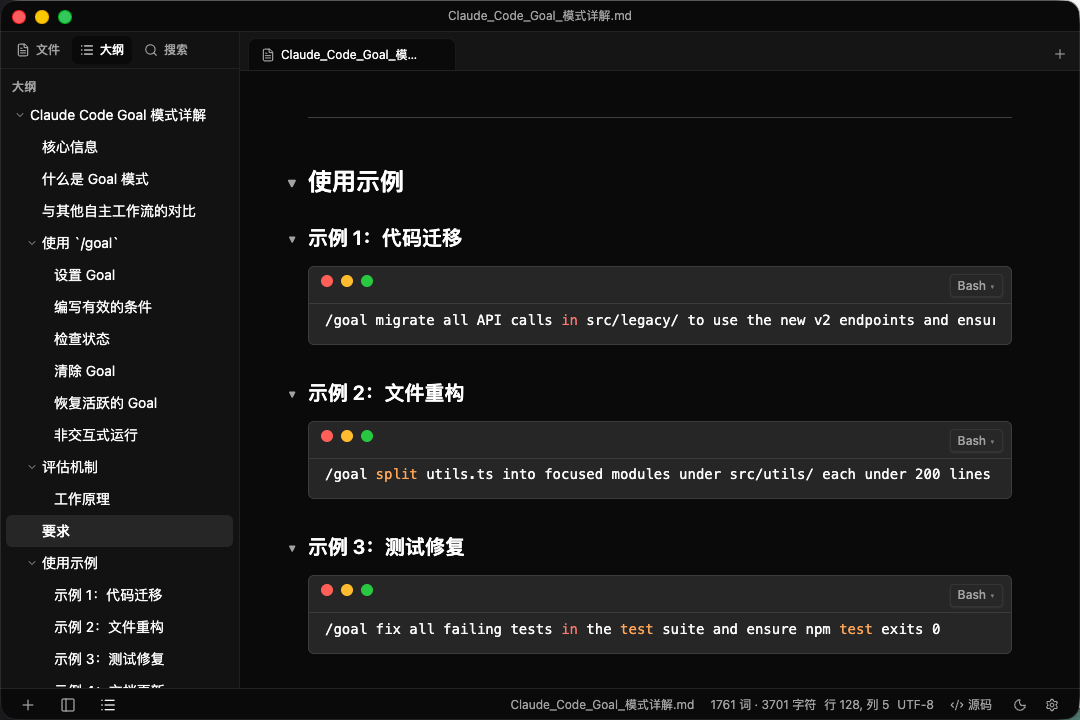The image size is (1080, 720).
Task: Click the 大纲 section label in sidebar
Action: pyautogui.click(x=24, y=87)
